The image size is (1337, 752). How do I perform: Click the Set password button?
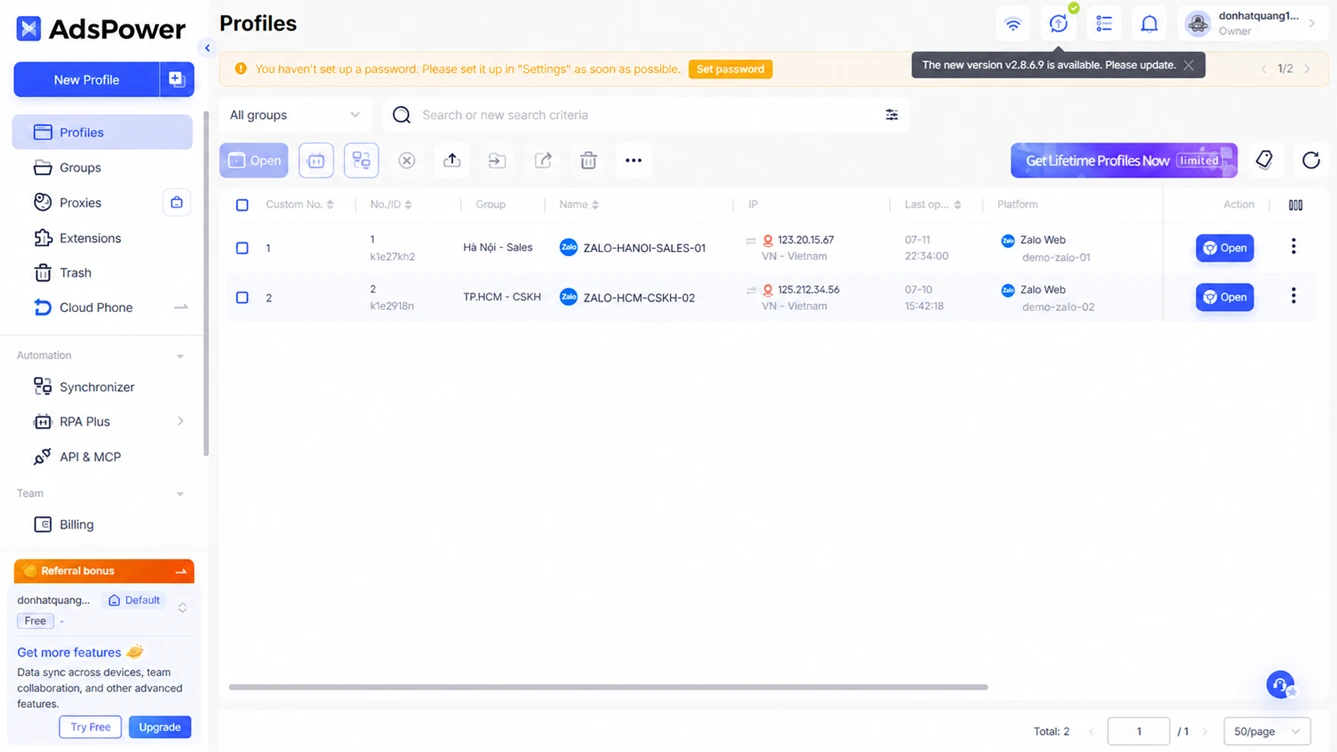(x=730, y=69)
